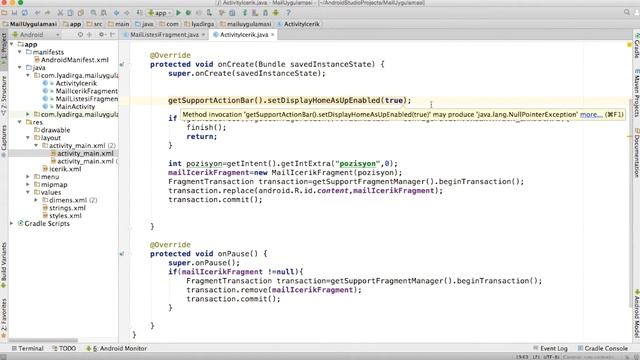Click the Debug app bug icon
Screen dimensions: 640x360
(188, 13)
